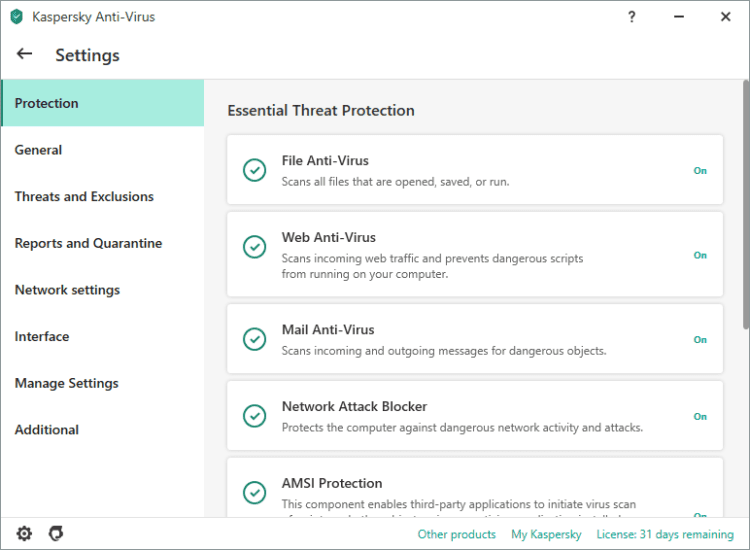Image resolution: width=750 pixels, height=550 pixels.
Task: Open the support agent icon in footer
Action: click(56, 534)
